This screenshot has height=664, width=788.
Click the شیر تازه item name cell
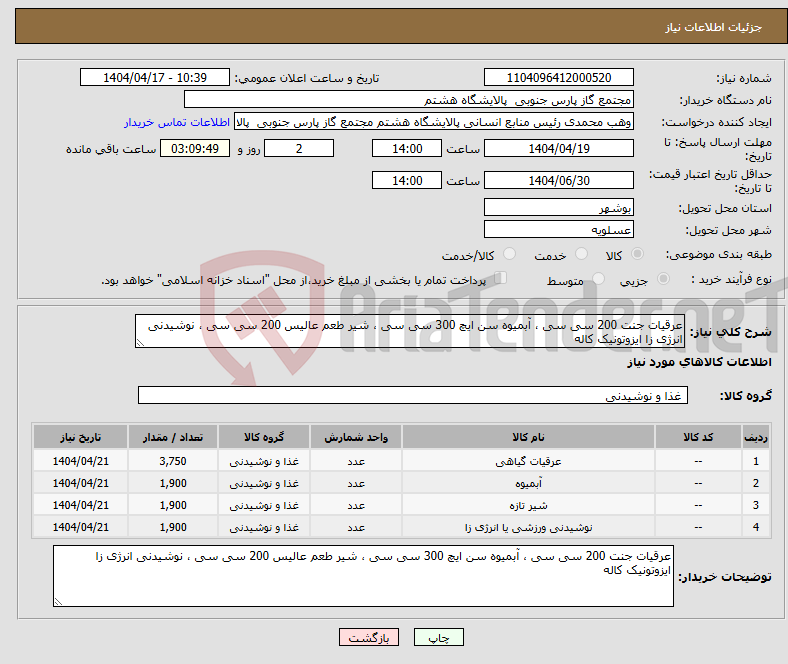click(x=528, y=505)
